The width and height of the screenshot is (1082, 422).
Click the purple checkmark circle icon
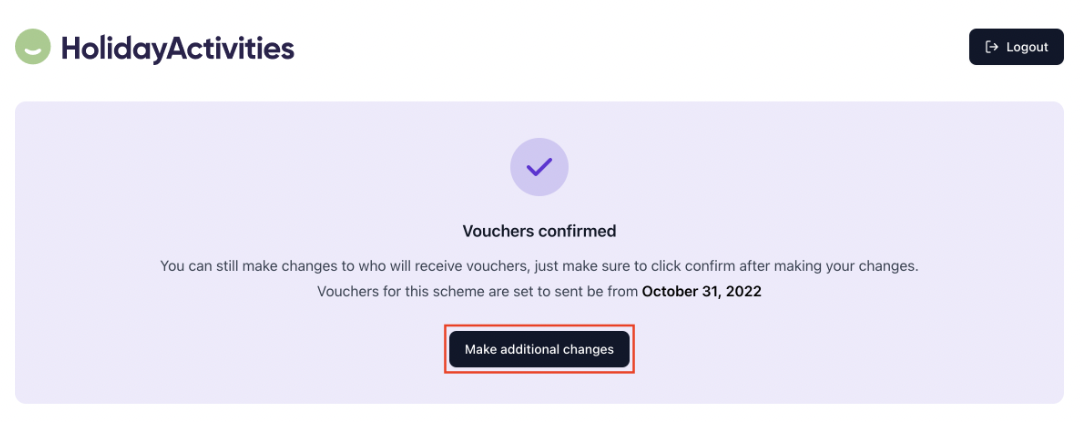(539, 167)
